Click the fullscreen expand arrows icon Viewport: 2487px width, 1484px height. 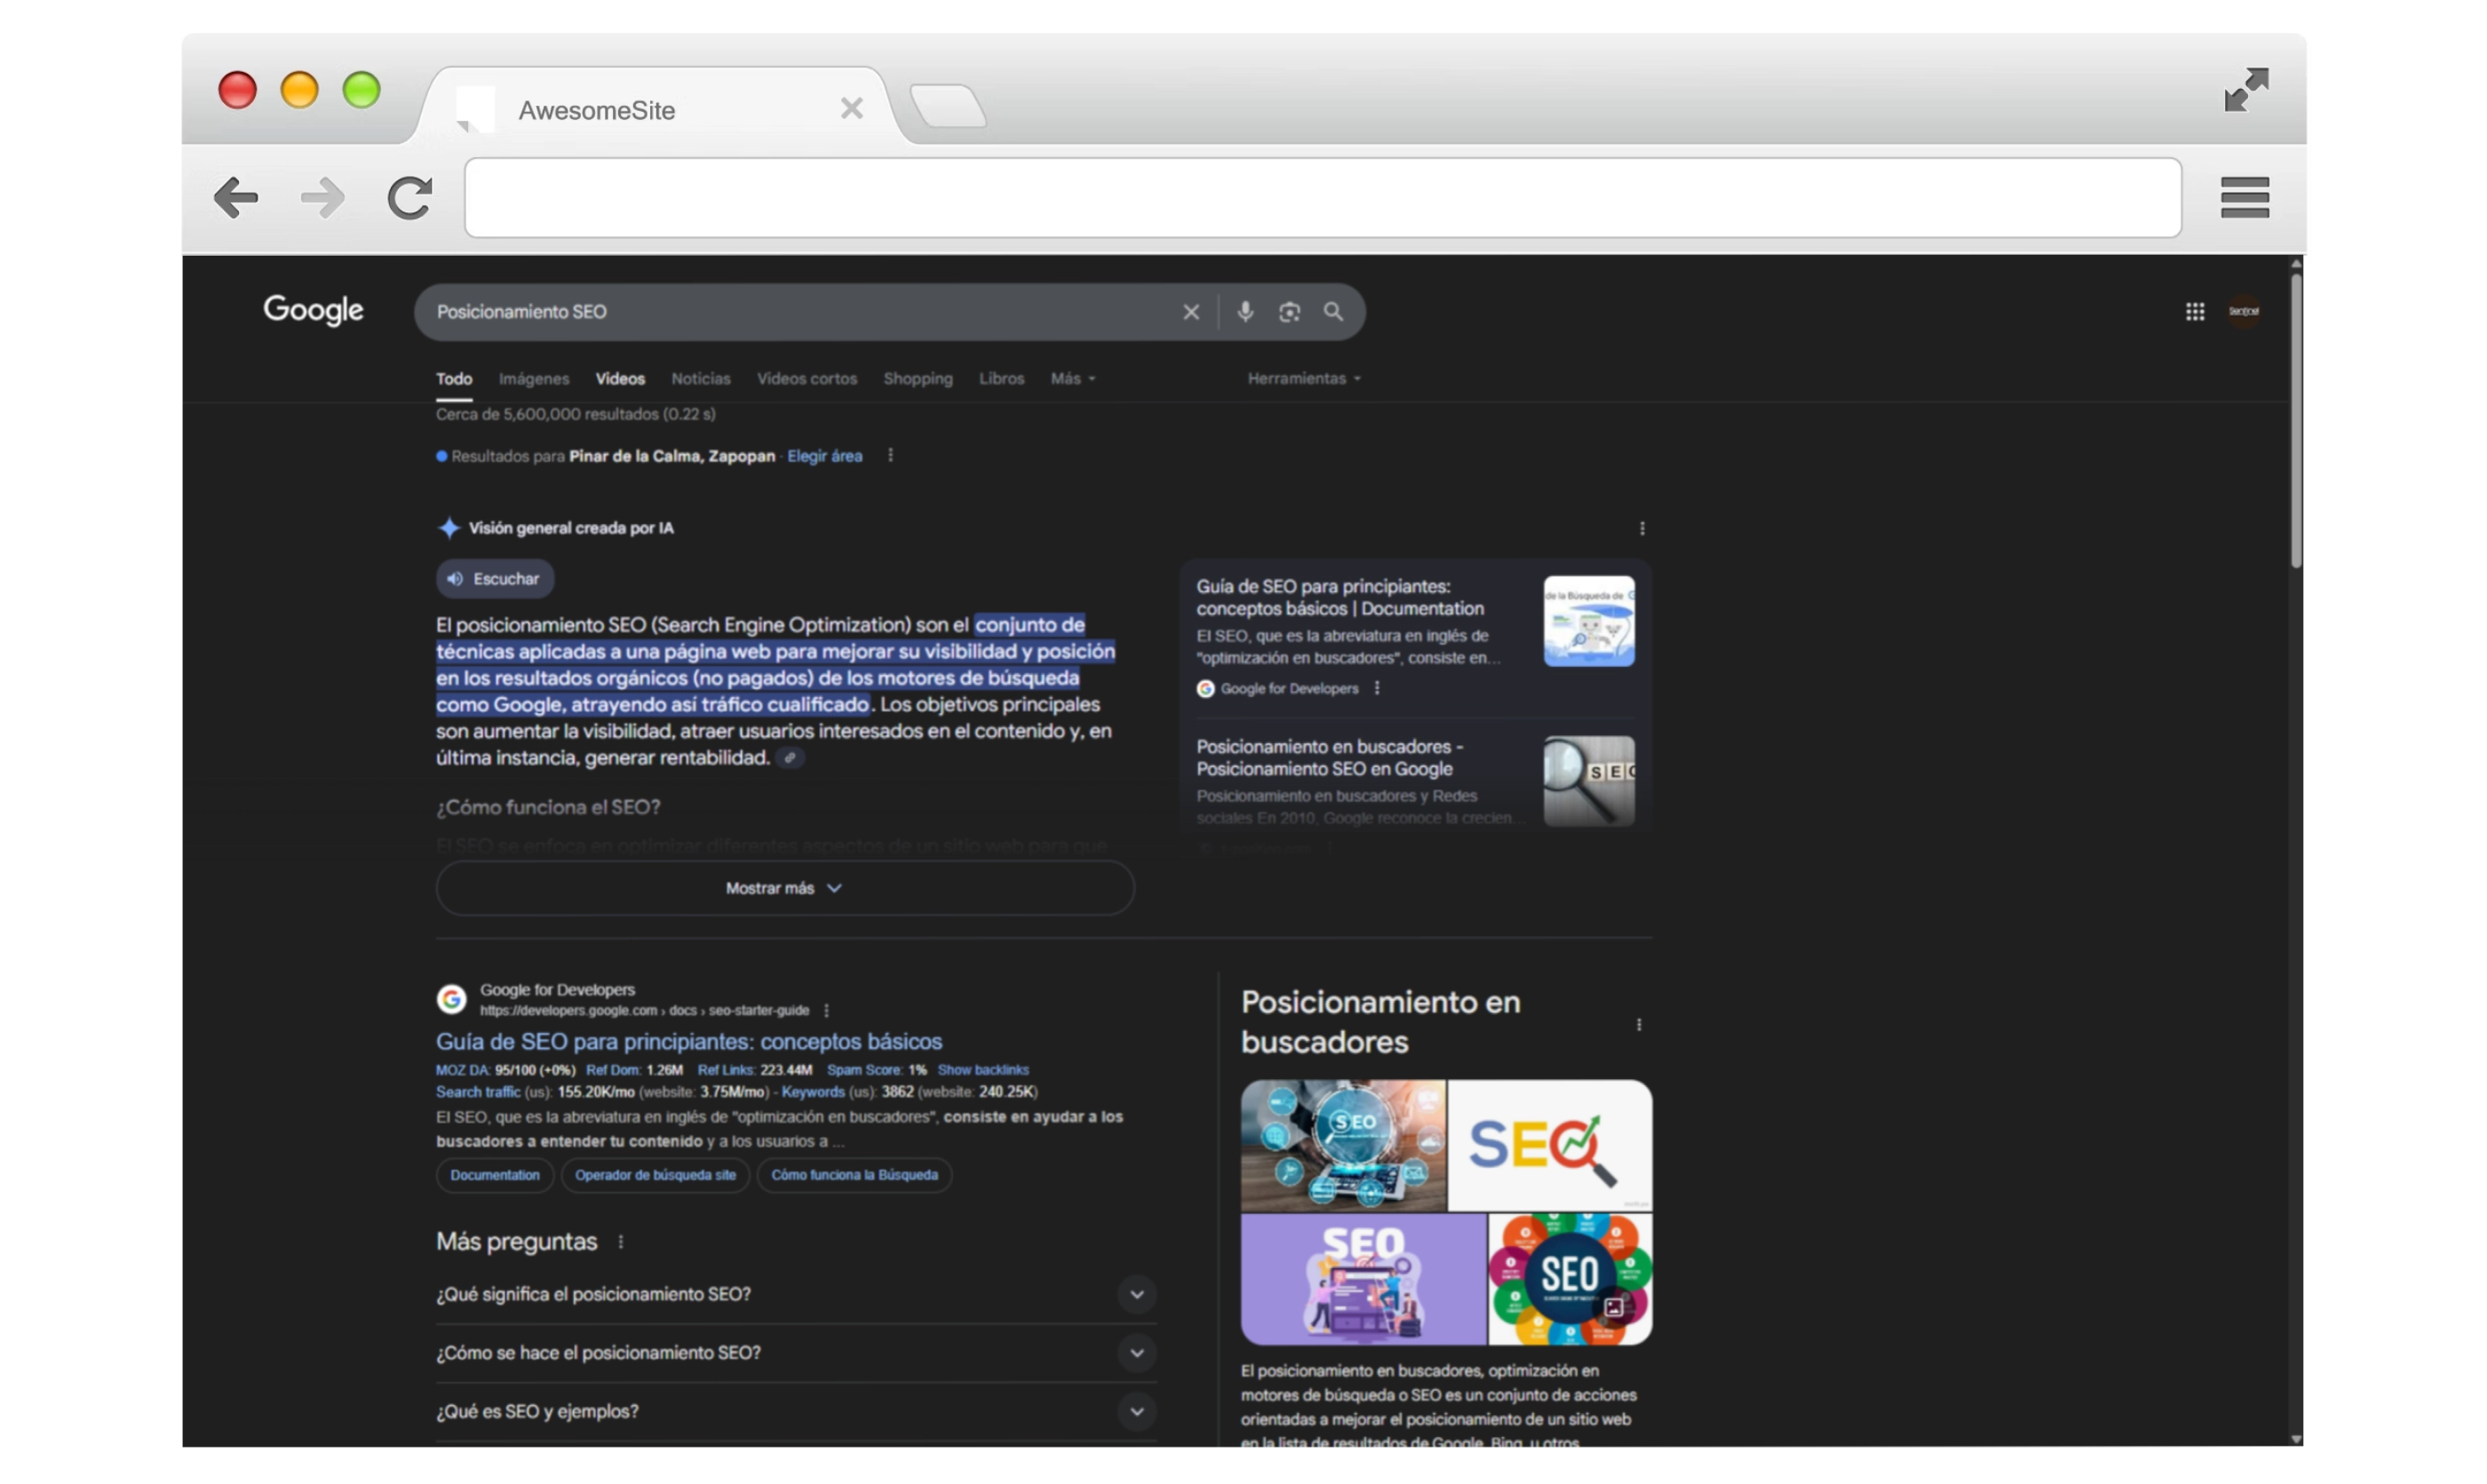tap(2246, 90)
